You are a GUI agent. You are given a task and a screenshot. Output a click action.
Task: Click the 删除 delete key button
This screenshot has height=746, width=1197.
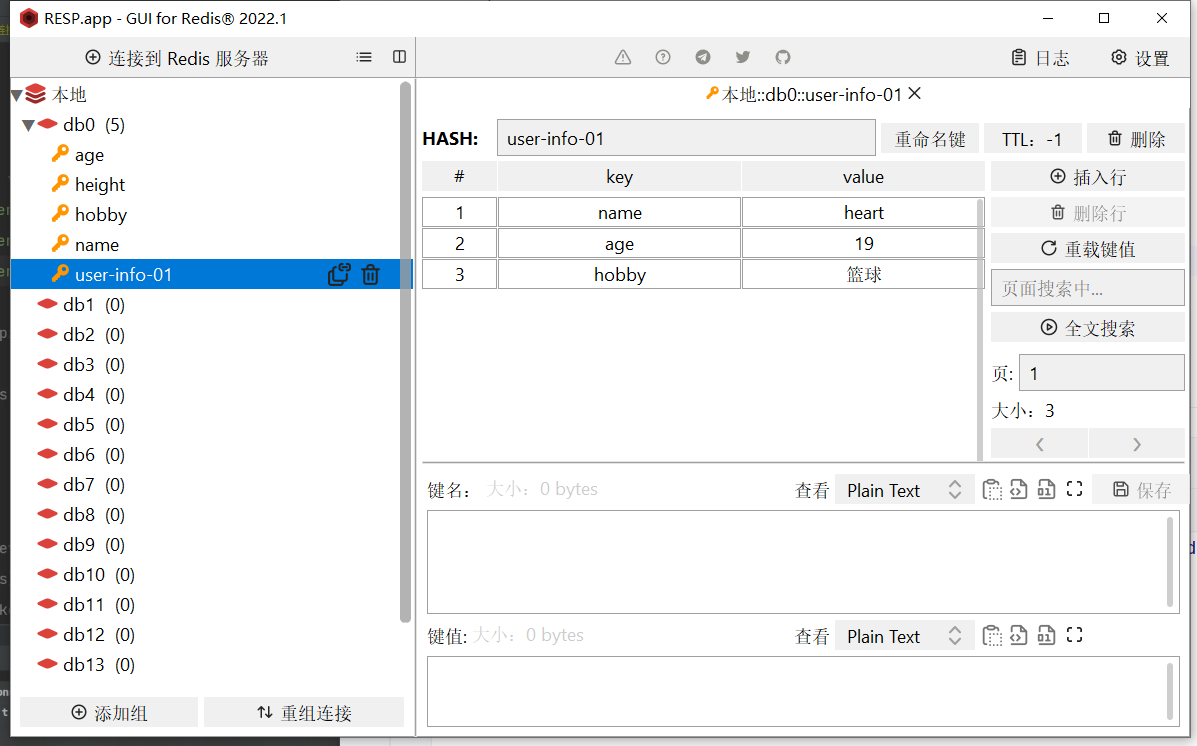pyautogui.click(x=1136, y=139)
